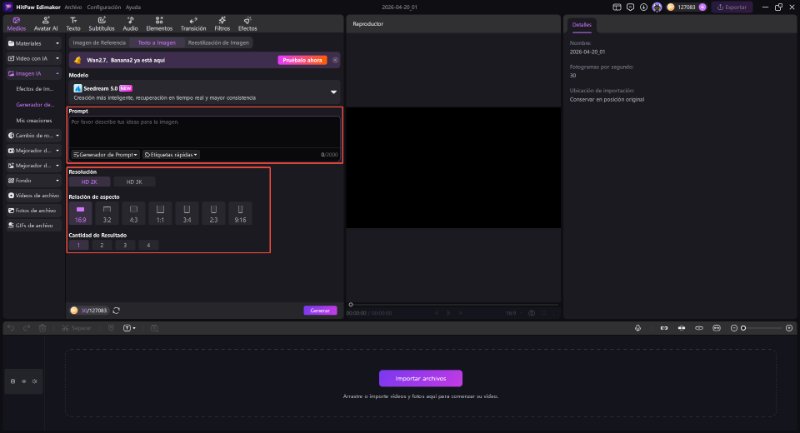Select HD 2K resolution

(x=89, y=182)
